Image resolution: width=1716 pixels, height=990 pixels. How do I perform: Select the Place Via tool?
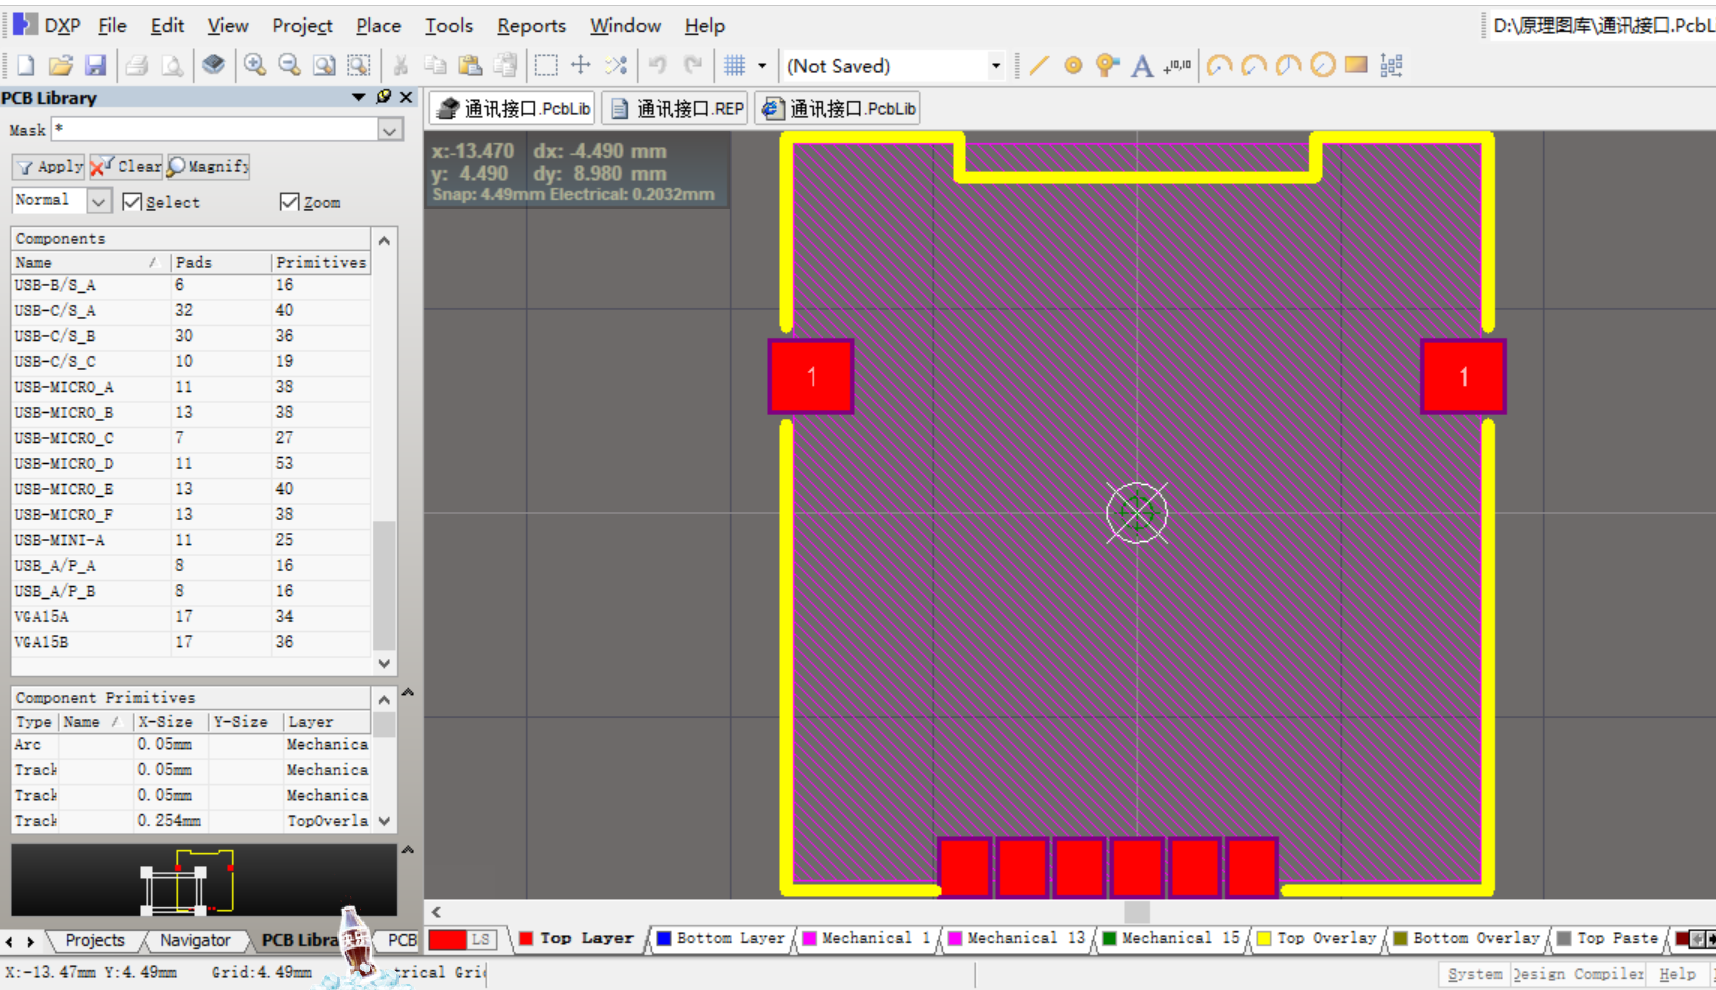[1107, 66]
